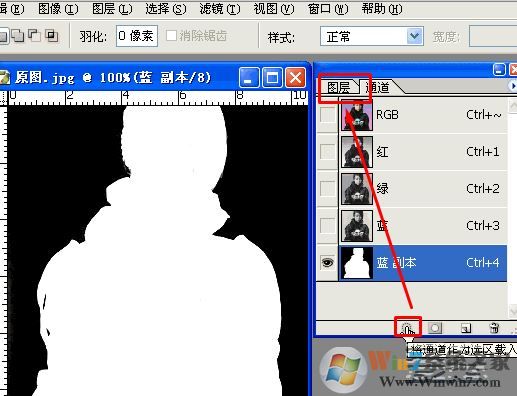The width and height of the screenshot is (517, 396).
Task: Maximize the 原图.jpg document window
Action: tap(272, 77)
